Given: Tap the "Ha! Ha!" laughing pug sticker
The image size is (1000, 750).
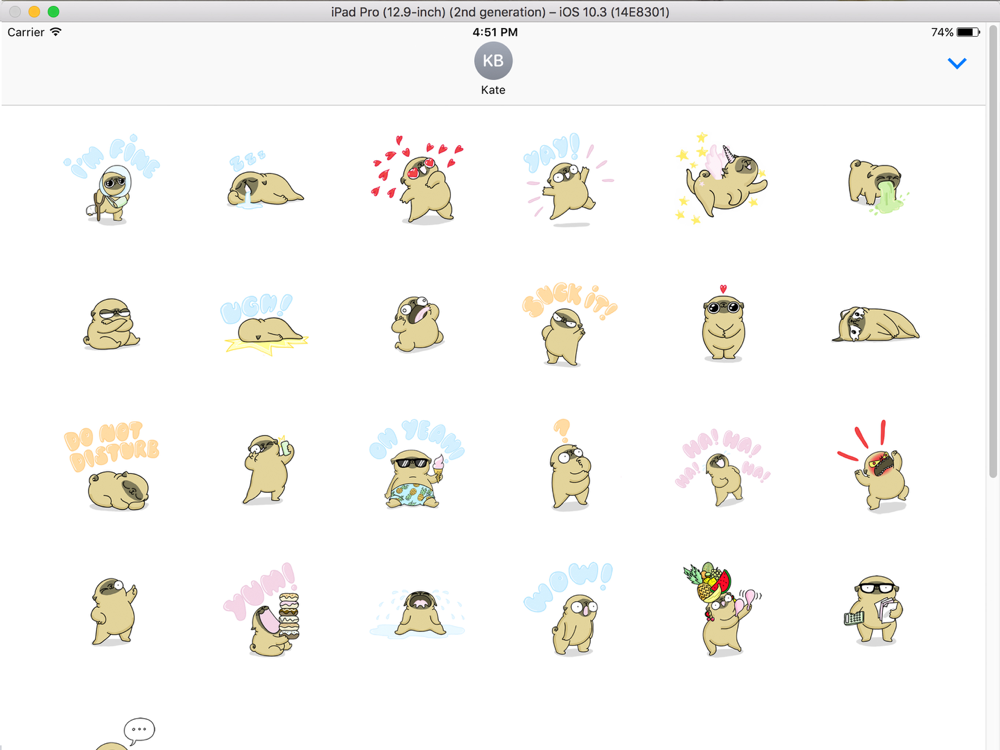Looking at the screenshot, I should (x=723, y=467).
